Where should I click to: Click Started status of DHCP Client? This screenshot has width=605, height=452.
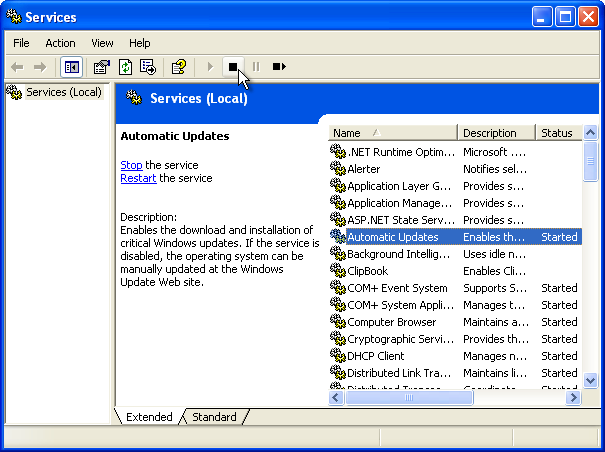[559, 356]
